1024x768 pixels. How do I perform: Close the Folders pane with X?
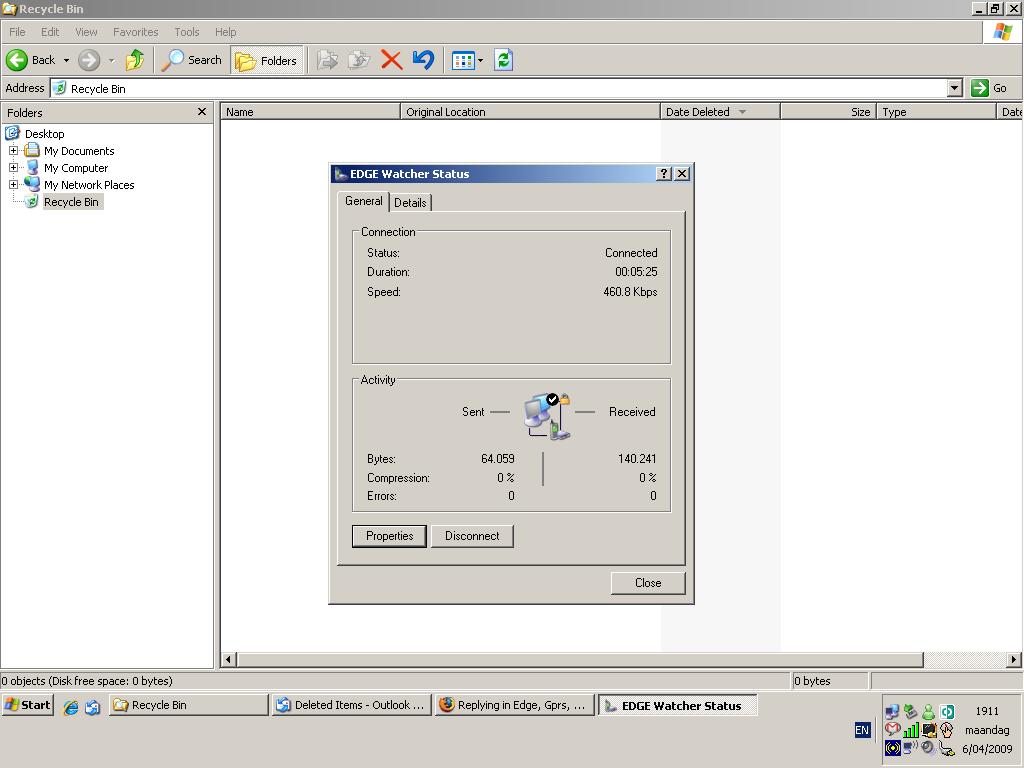coord(202,112)
